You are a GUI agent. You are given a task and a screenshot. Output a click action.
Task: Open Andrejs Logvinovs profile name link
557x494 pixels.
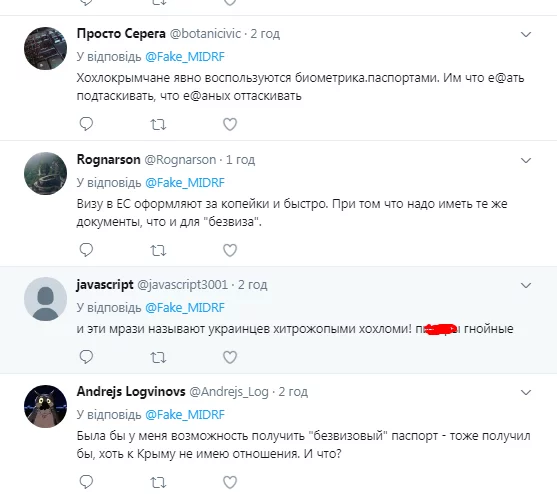131,391
